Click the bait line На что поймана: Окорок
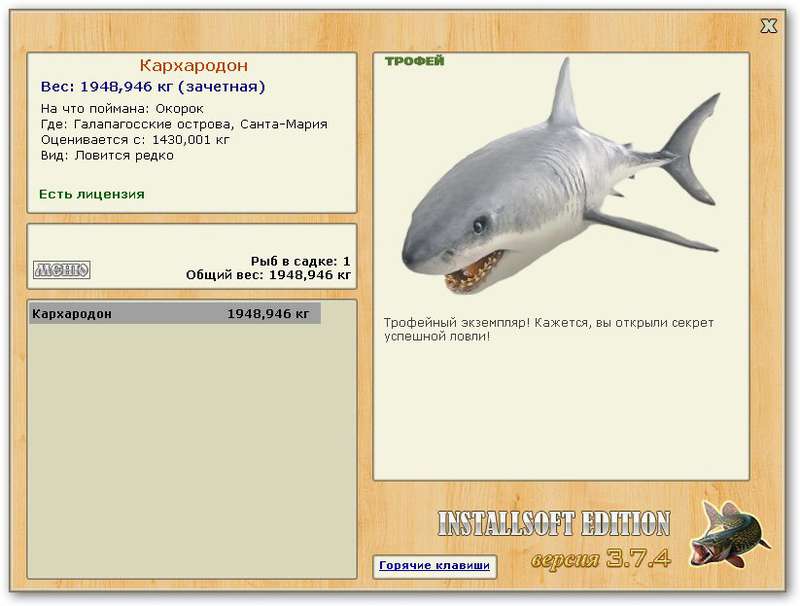 coord(122,109)
